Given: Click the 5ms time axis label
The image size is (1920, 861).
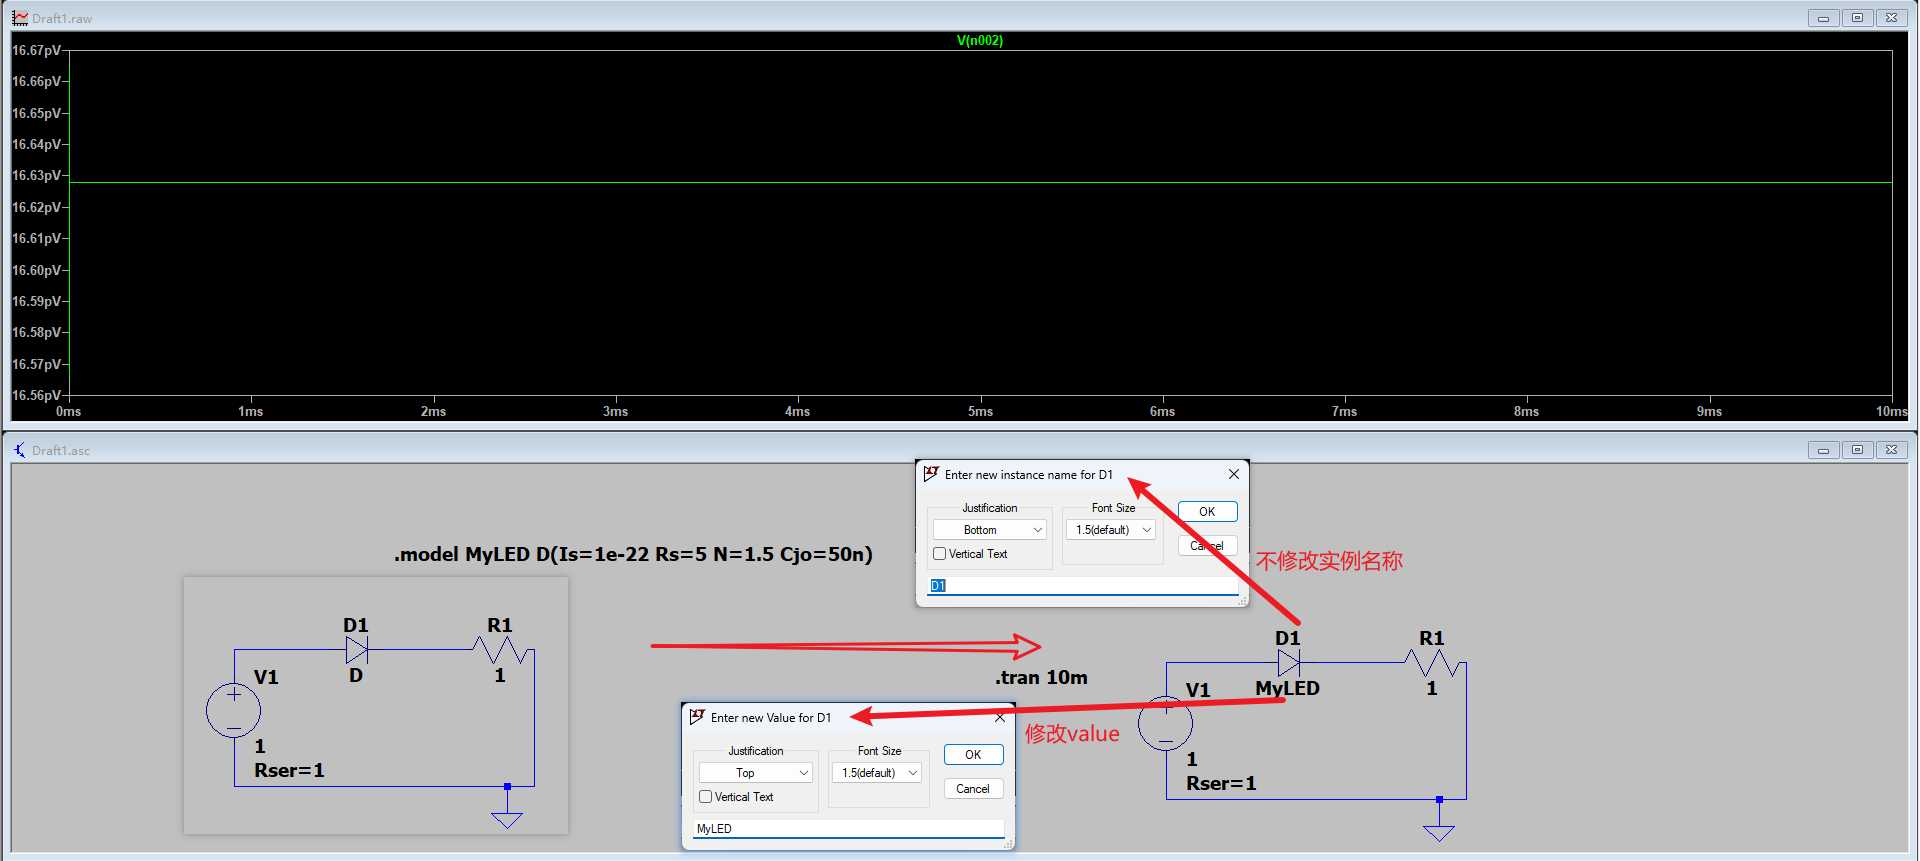Looking at the screenshot, I should coord(980,412).
